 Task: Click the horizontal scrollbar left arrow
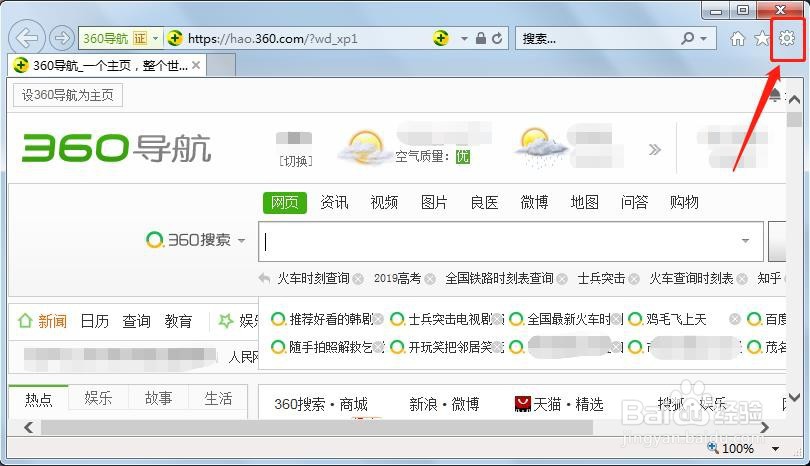[x=29, y=428]
